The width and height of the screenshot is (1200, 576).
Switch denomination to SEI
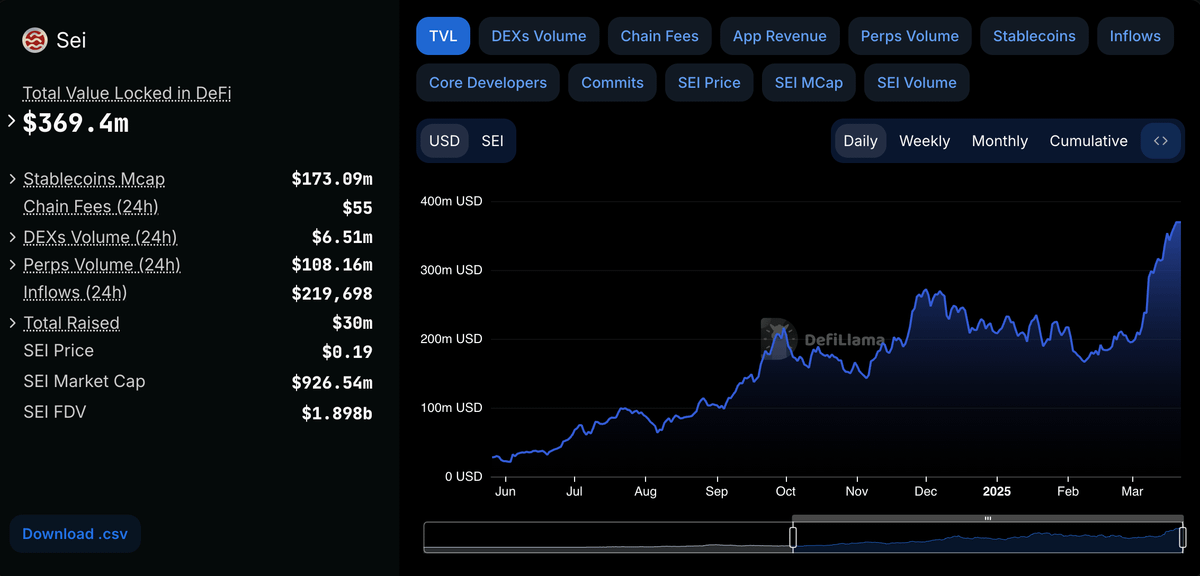tap(492, 141)
